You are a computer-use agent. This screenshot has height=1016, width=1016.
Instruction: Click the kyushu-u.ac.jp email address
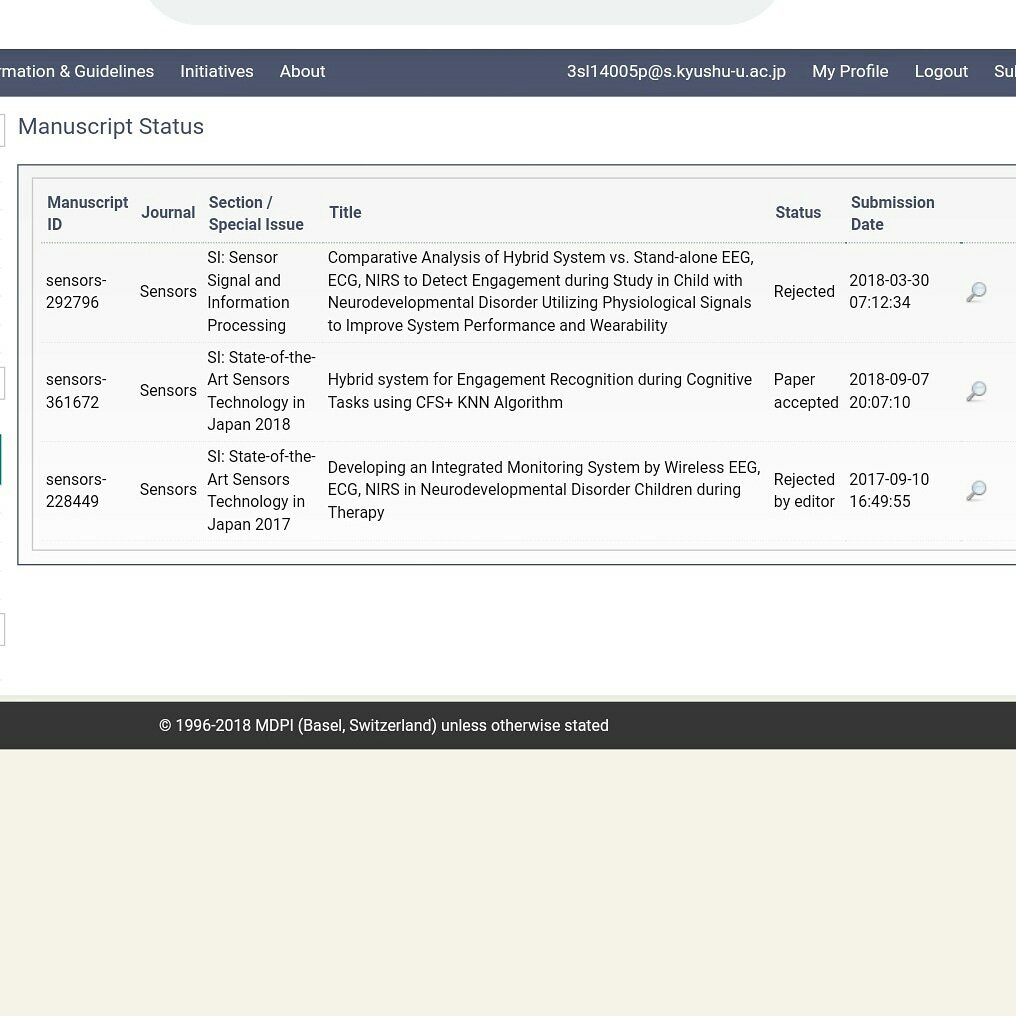coord(676,72)
